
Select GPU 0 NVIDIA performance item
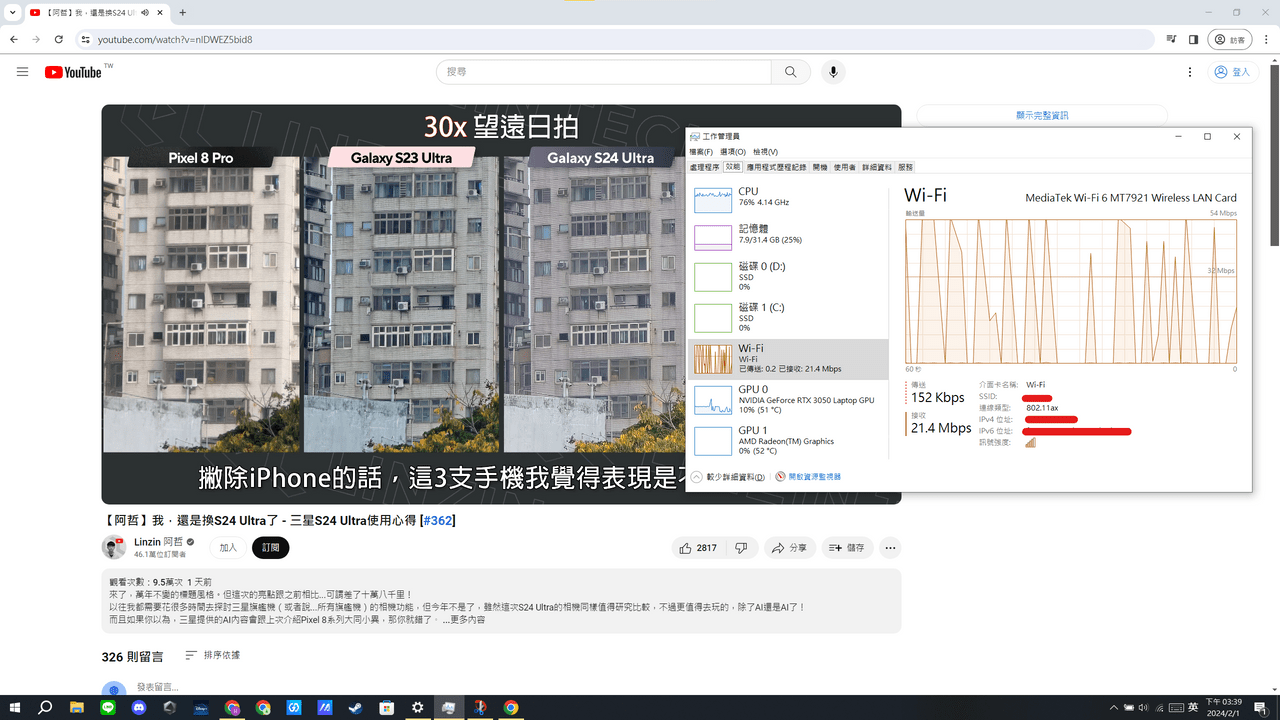pos(788,399)
